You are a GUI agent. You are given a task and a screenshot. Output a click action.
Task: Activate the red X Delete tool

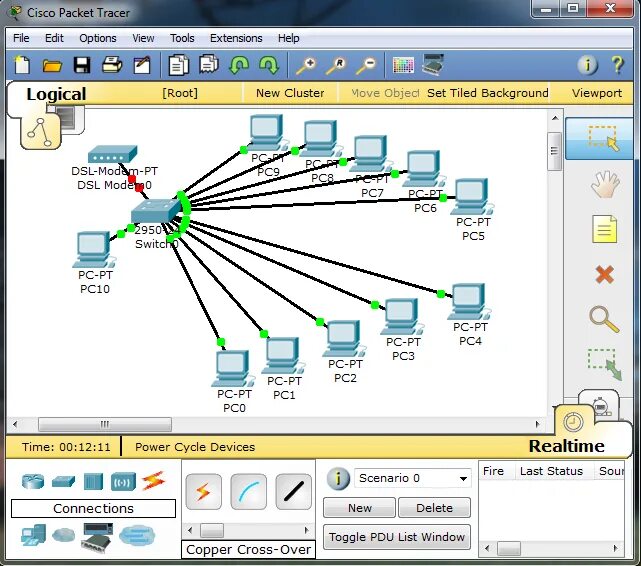605,274
